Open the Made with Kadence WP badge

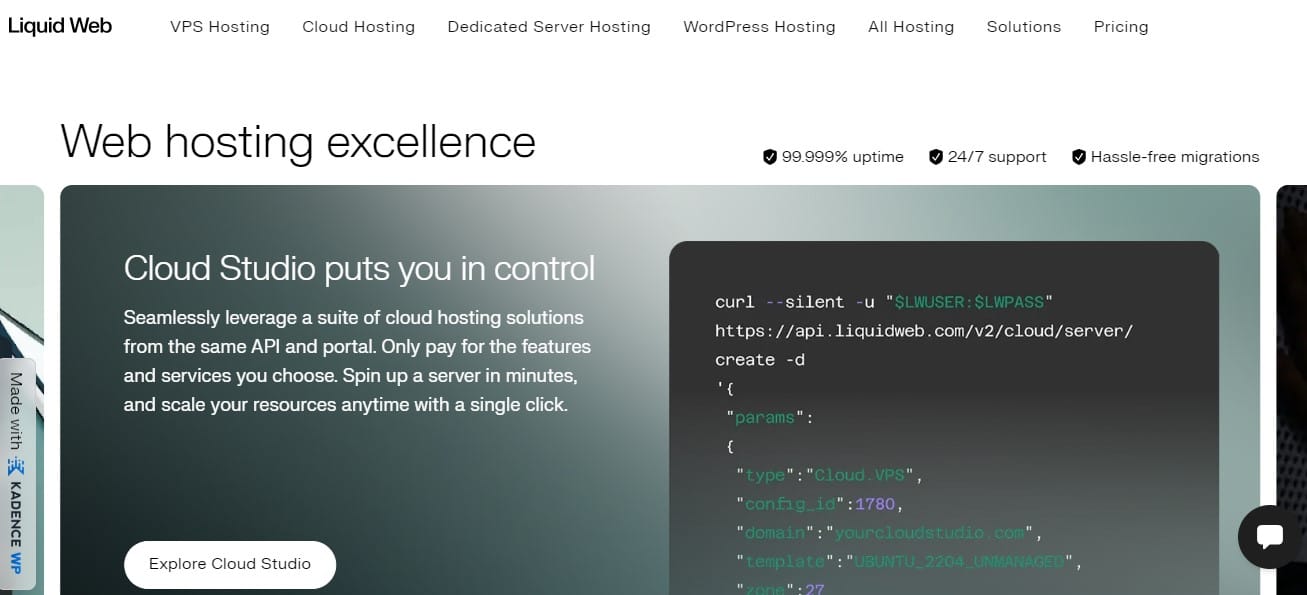click(17, 474)
